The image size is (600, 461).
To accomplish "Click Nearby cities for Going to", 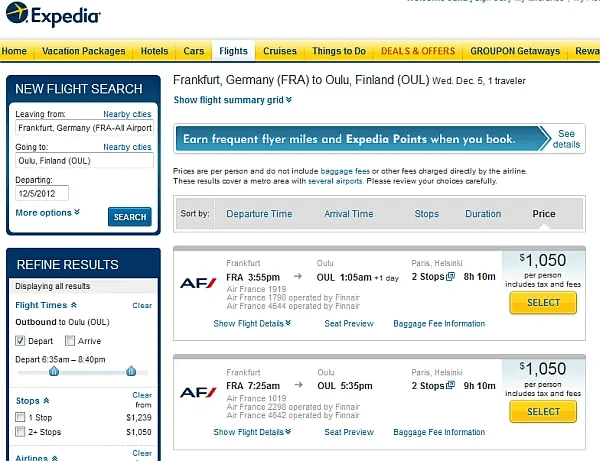I will pyautogui.click(x=127, y=147).
